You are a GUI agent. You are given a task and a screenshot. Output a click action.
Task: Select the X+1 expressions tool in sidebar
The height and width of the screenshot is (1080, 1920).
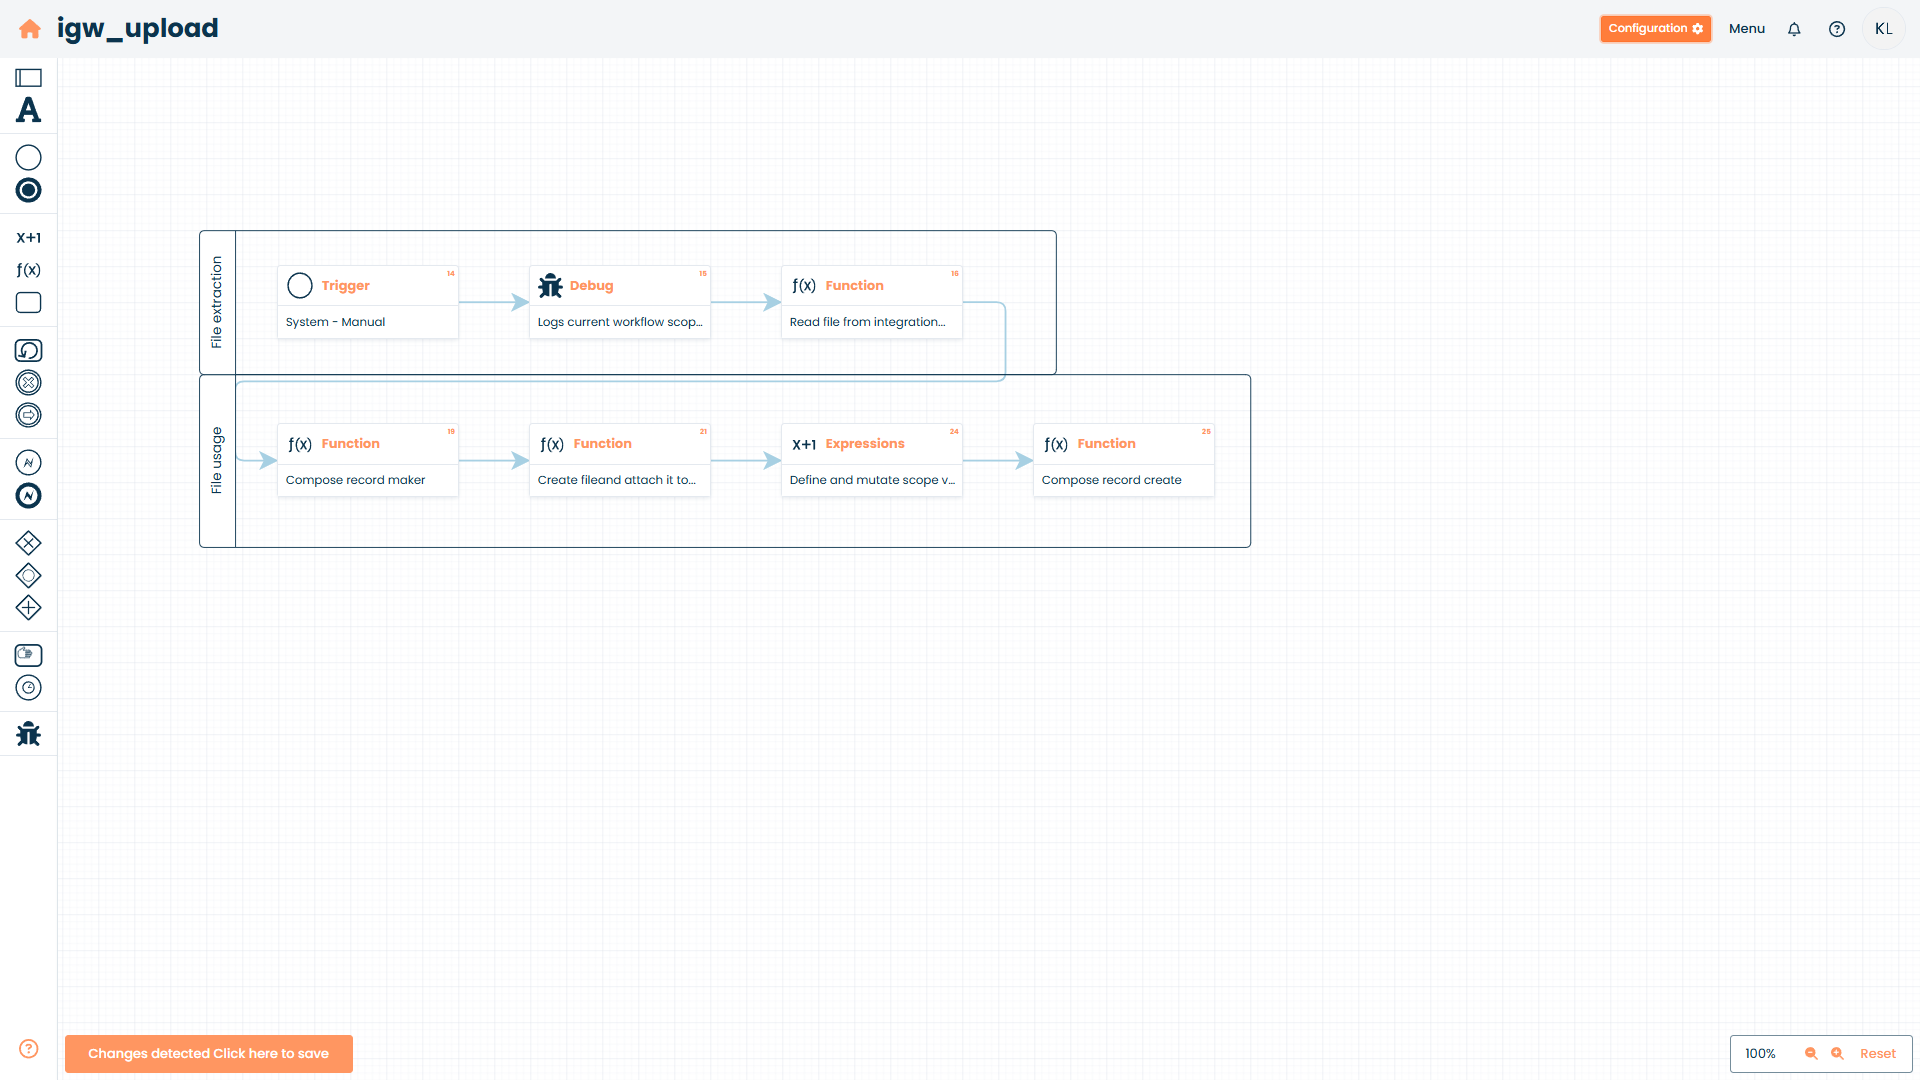[28, 238]
